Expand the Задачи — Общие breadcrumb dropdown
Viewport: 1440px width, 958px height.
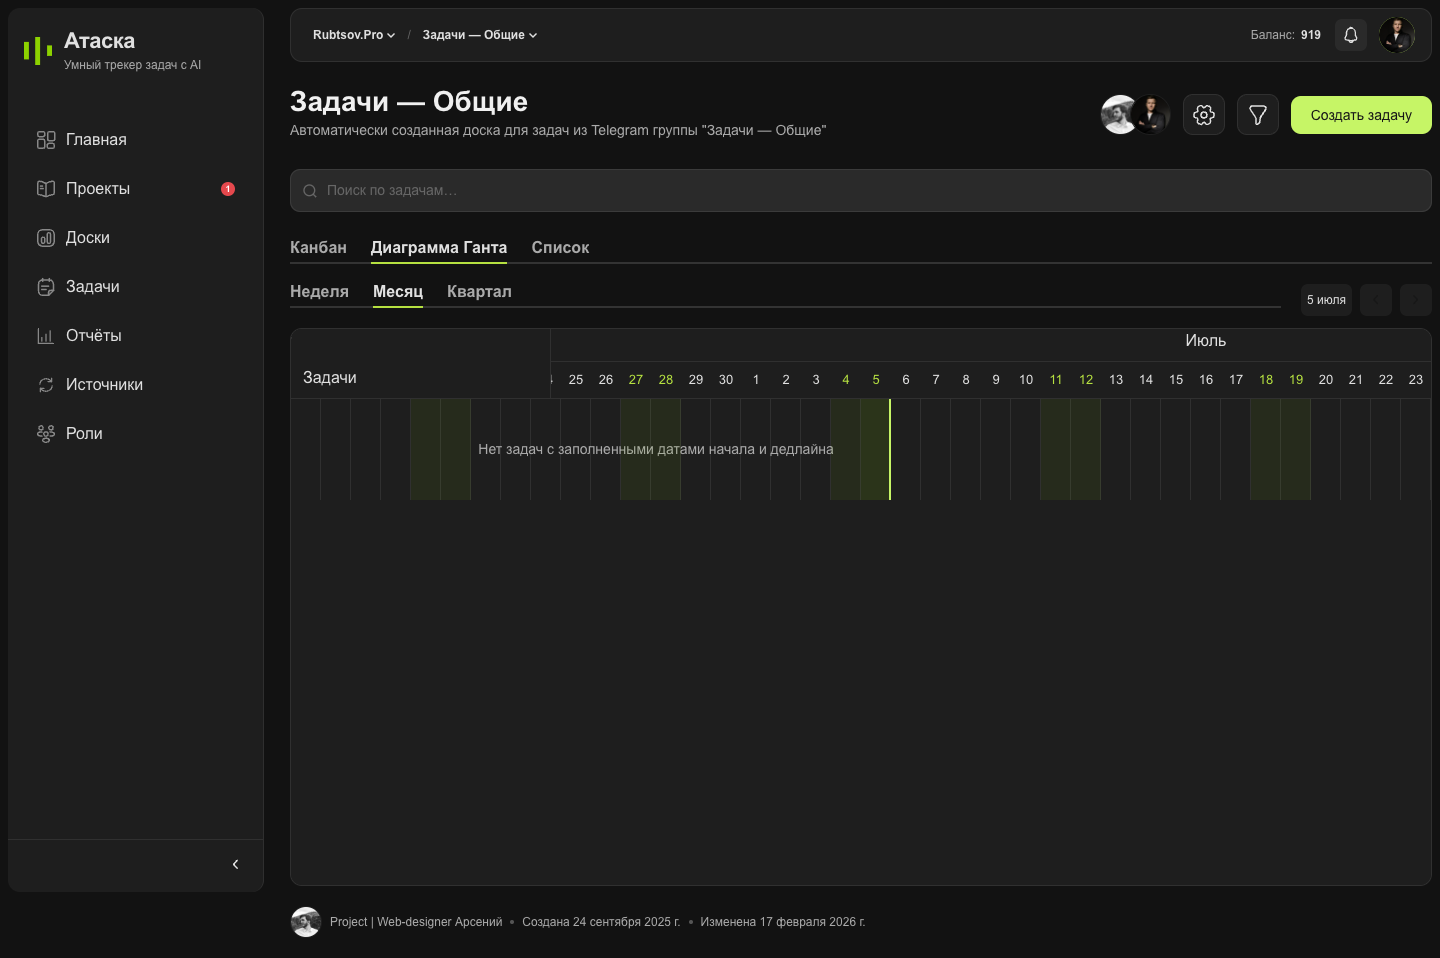[480, 35]
